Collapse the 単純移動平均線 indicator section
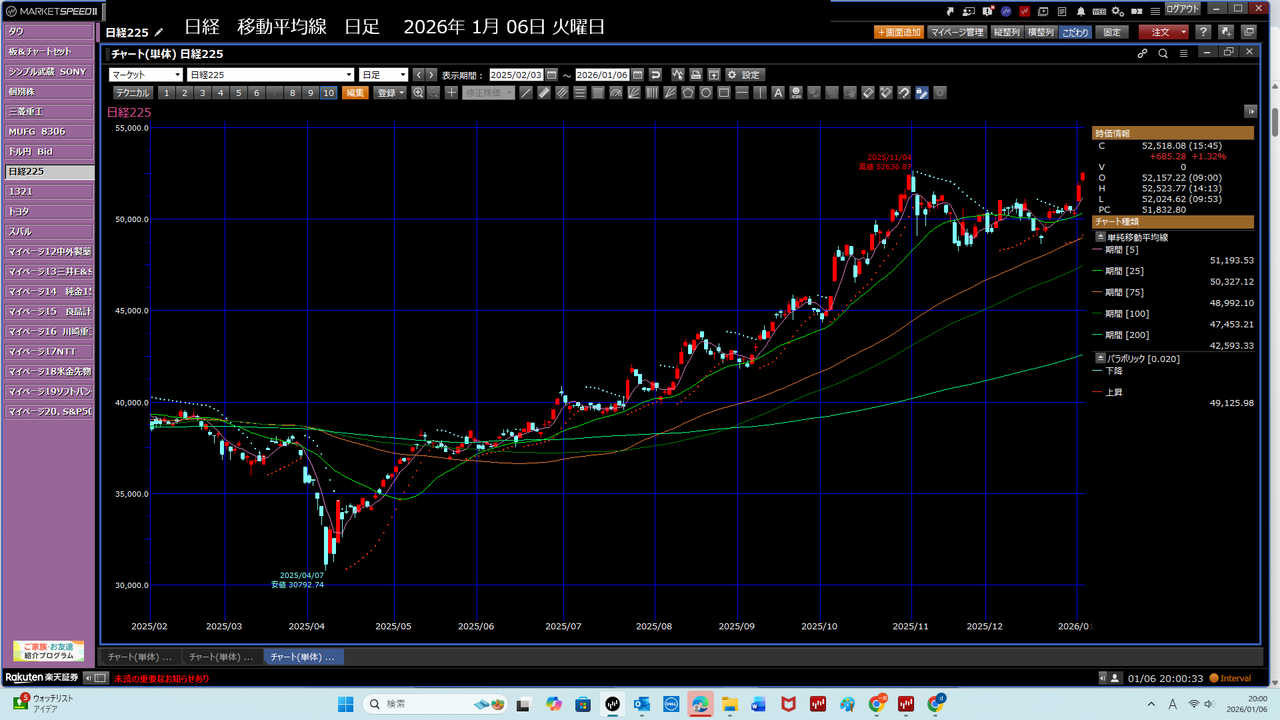1280x720 pixels. pyautogui.click(x=1101, y=237)
